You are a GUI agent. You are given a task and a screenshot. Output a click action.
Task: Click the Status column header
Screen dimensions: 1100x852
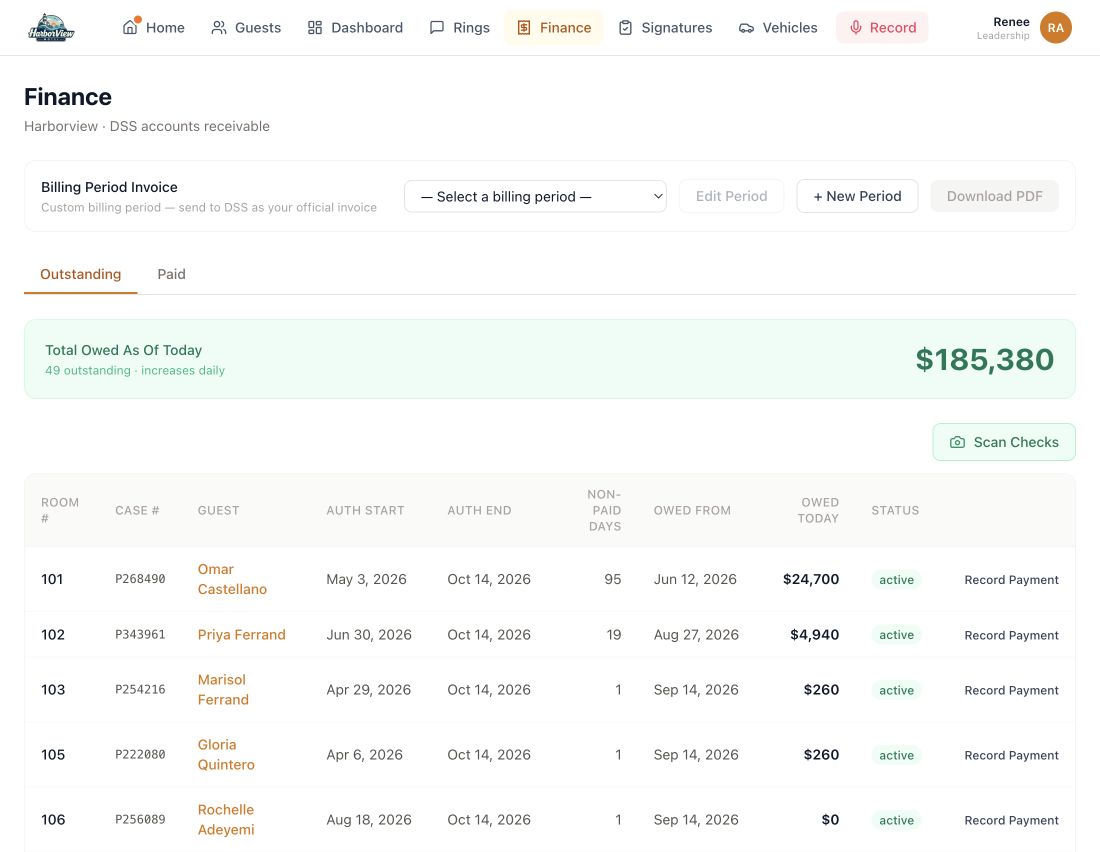895,510
